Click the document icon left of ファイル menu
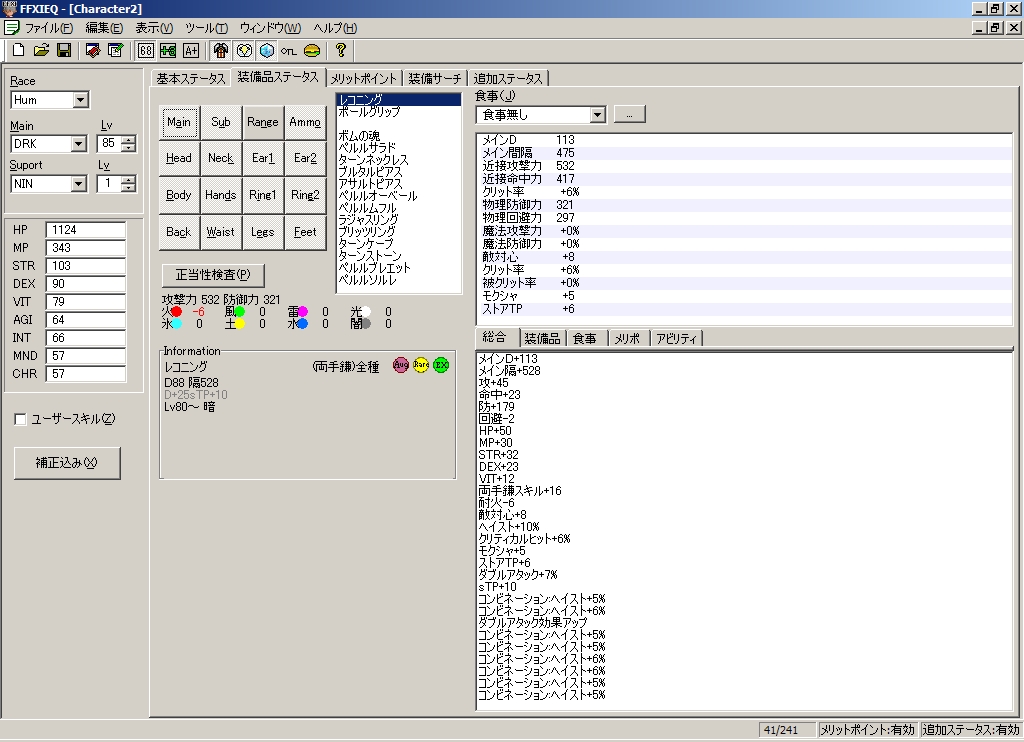 tap(11, 27)
